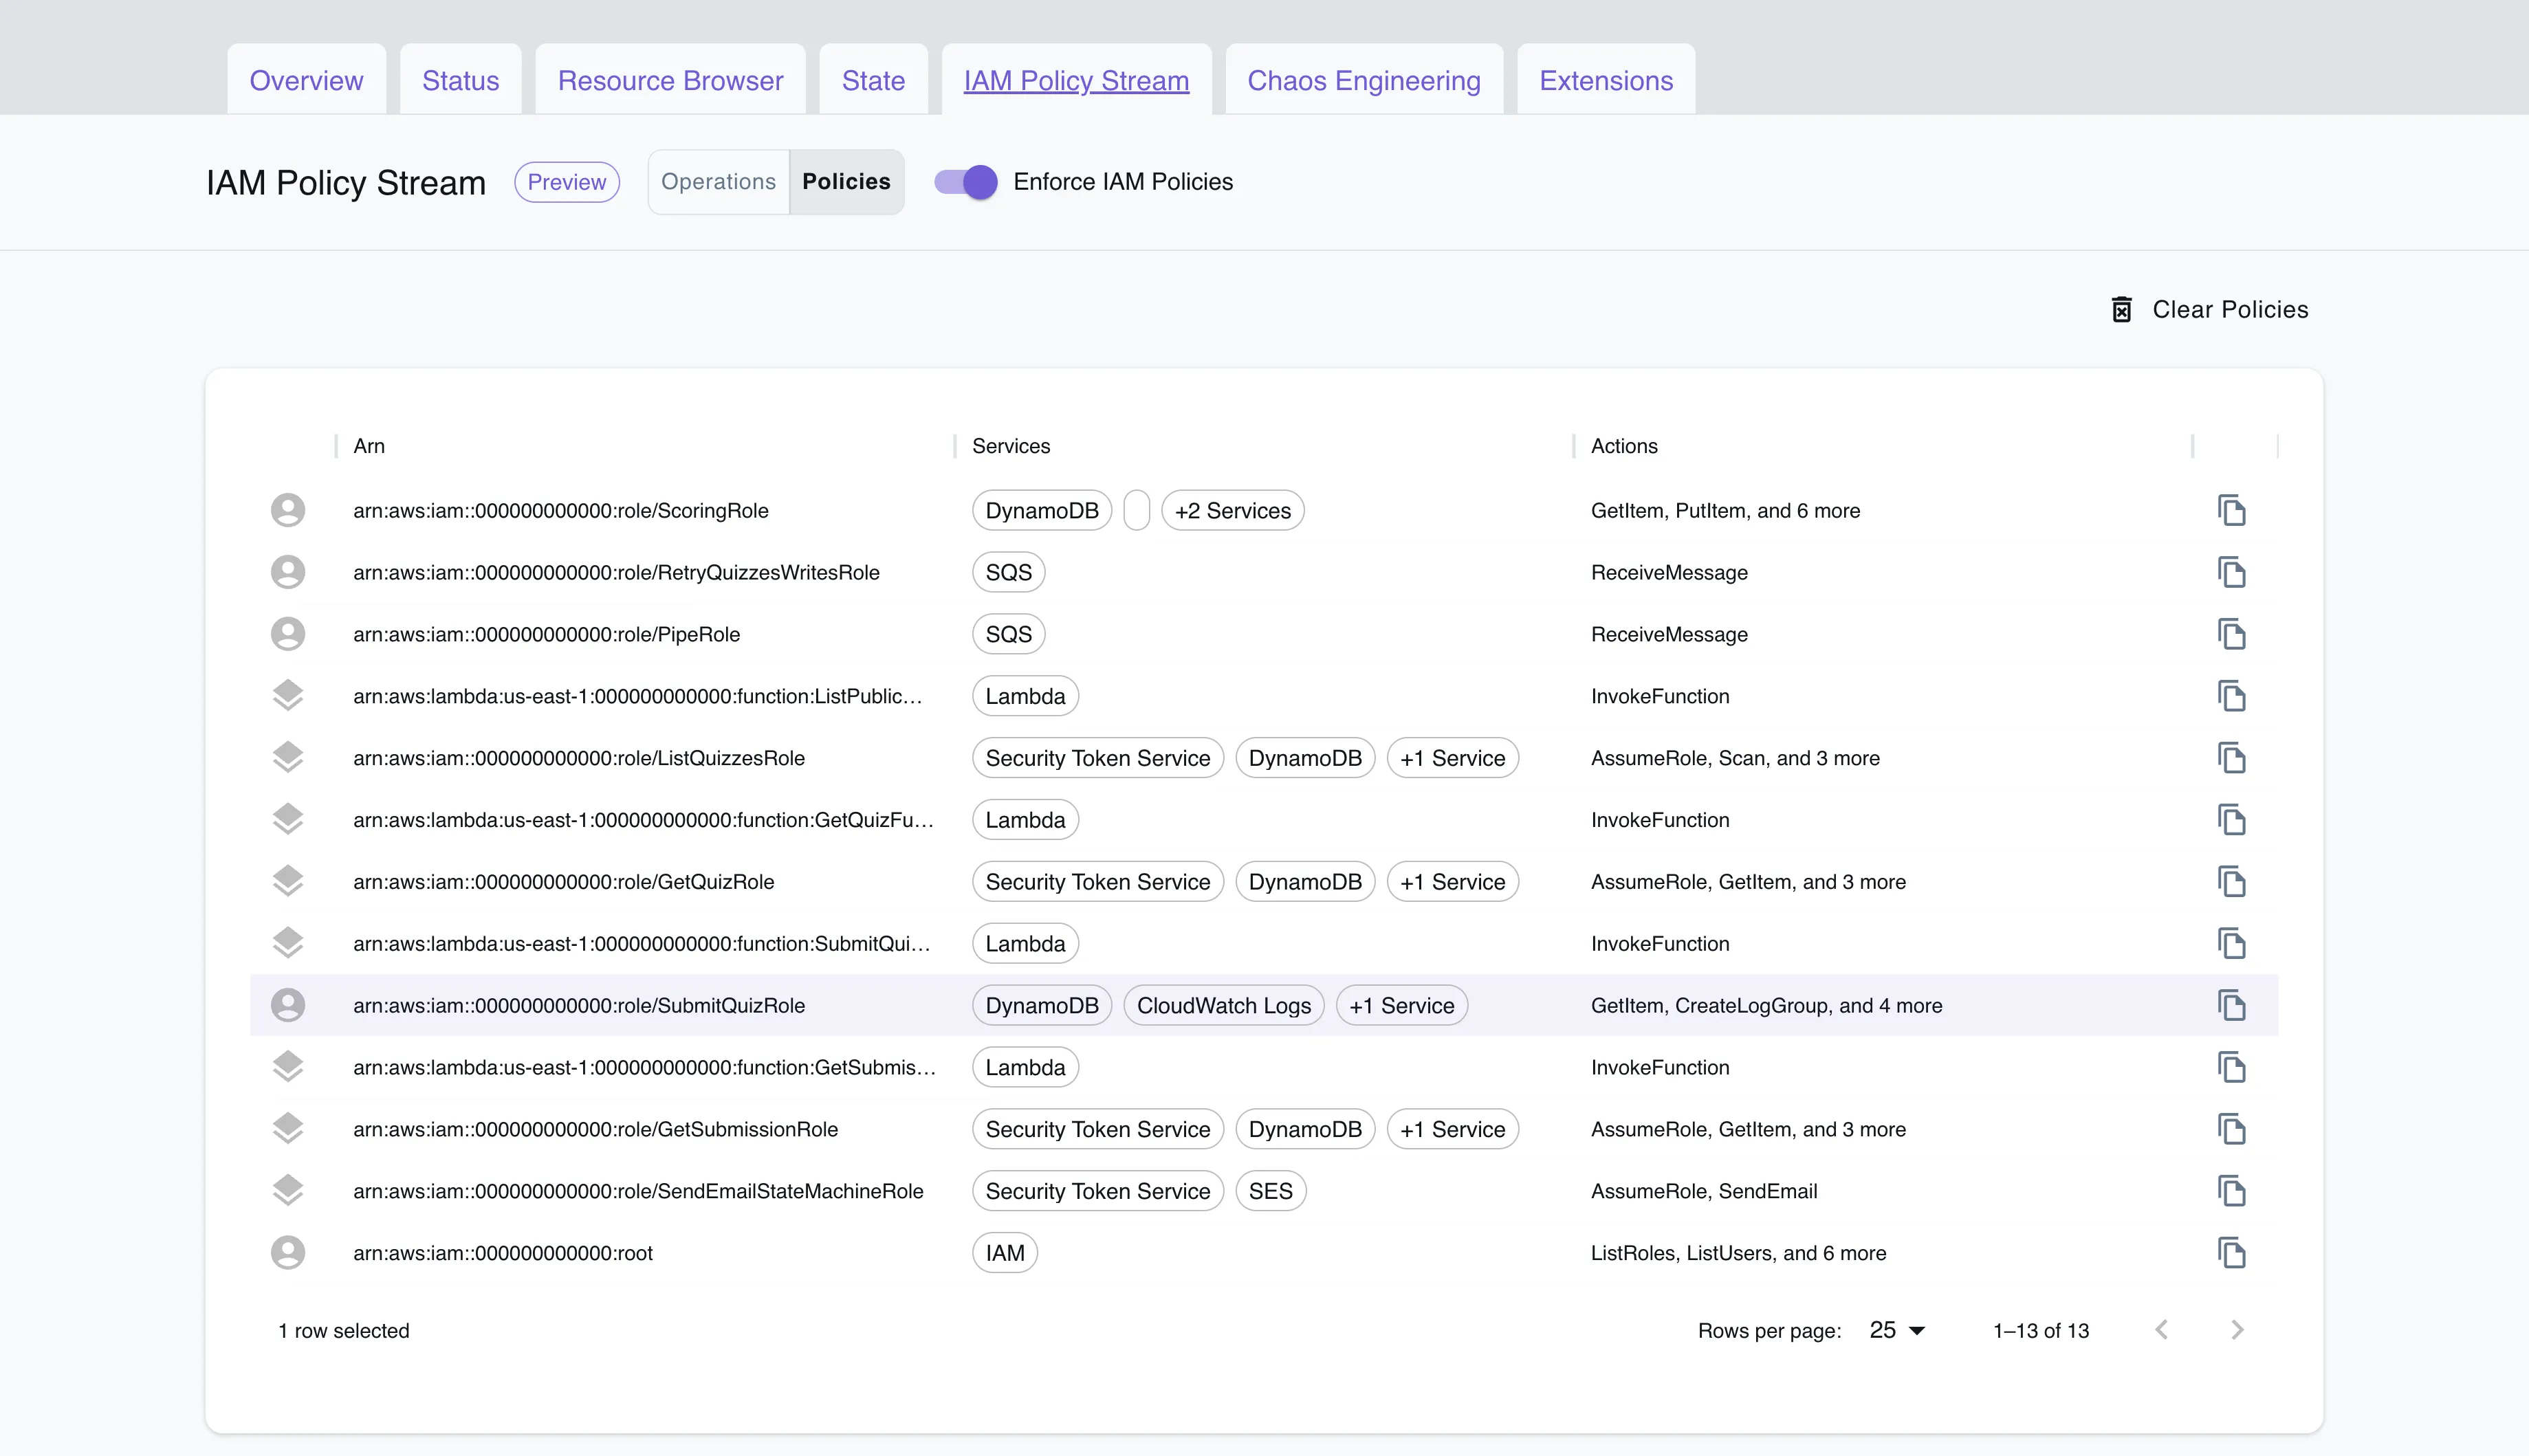2529x1456 pixels.
Task: Switch to the Operations view
Action: (x=718, y=182)
